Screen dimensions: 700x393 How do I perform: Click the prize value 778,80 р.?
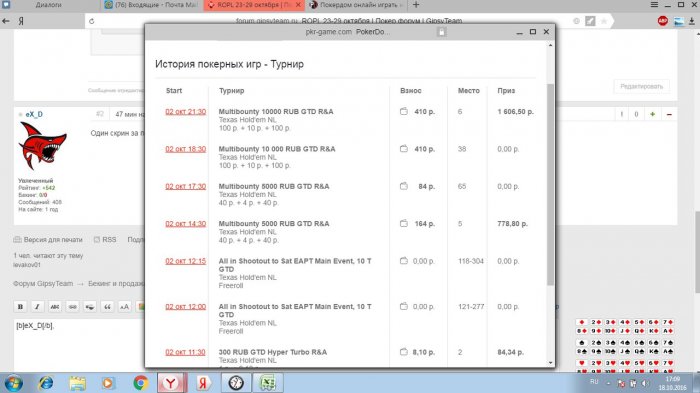(512, 224)
